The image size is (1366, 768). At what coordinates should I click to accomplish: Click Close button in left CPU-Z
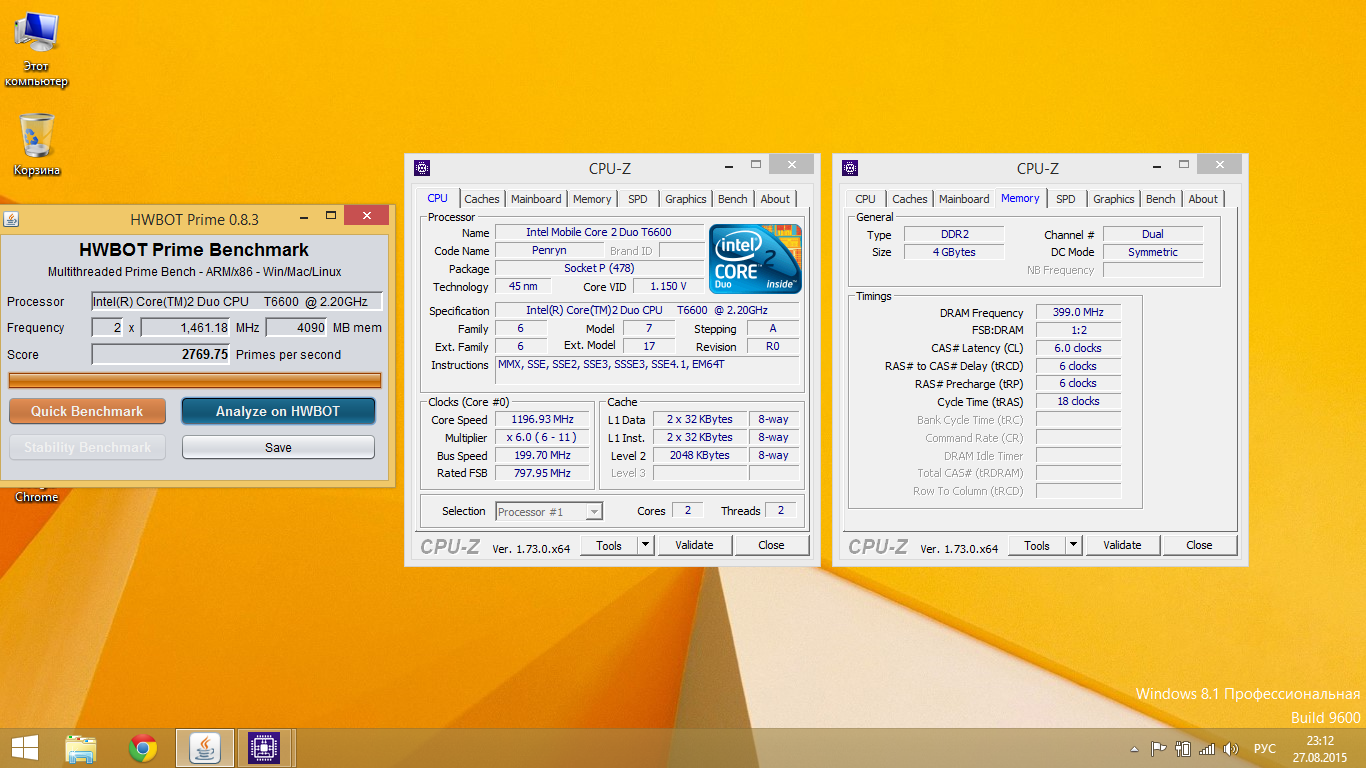click(x=771, y=545)
